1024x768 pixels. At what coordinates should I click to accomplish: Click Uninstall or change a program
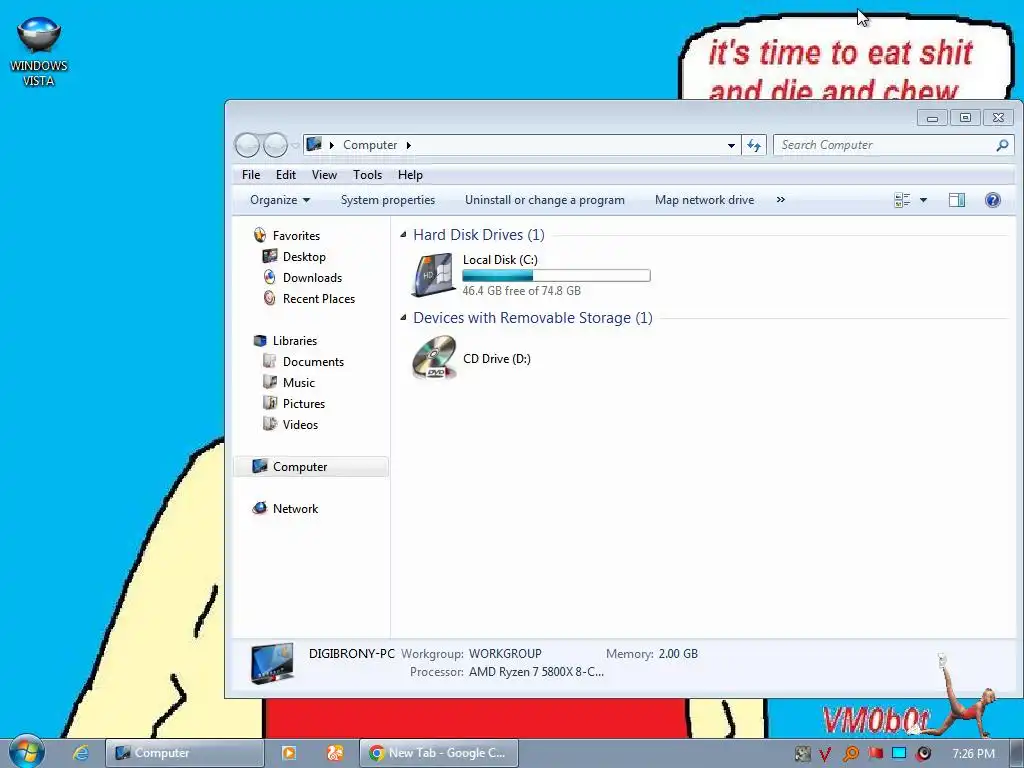coord(545,200)
